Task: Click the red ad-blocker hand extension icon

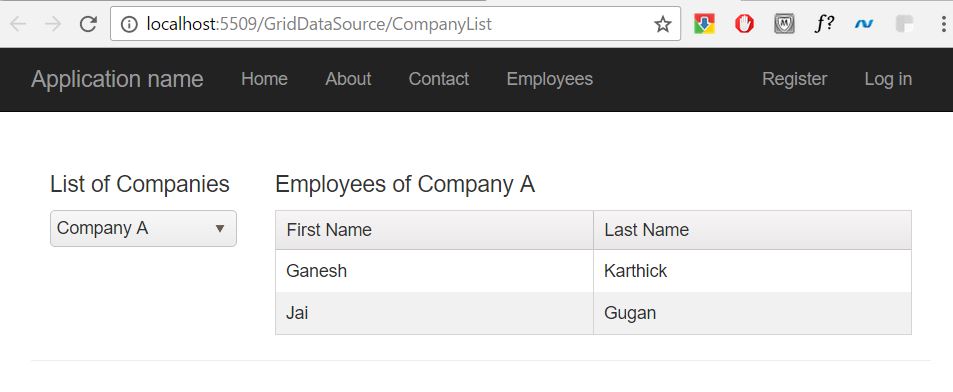Action: [x=744, y=24]
